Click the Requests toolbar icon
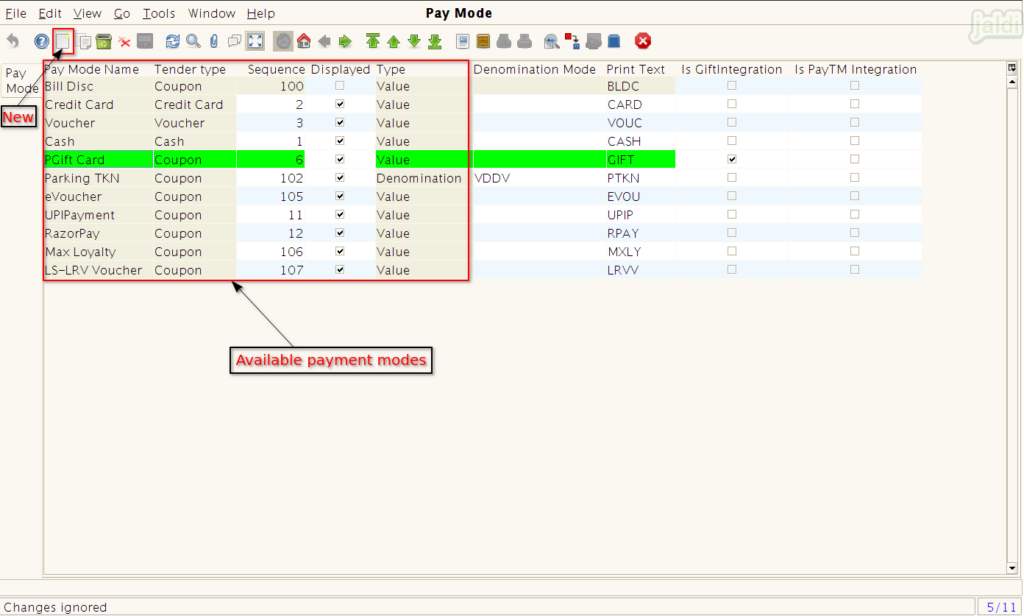The width and height of the screenshot is (1024, 616). coord(593,42)
